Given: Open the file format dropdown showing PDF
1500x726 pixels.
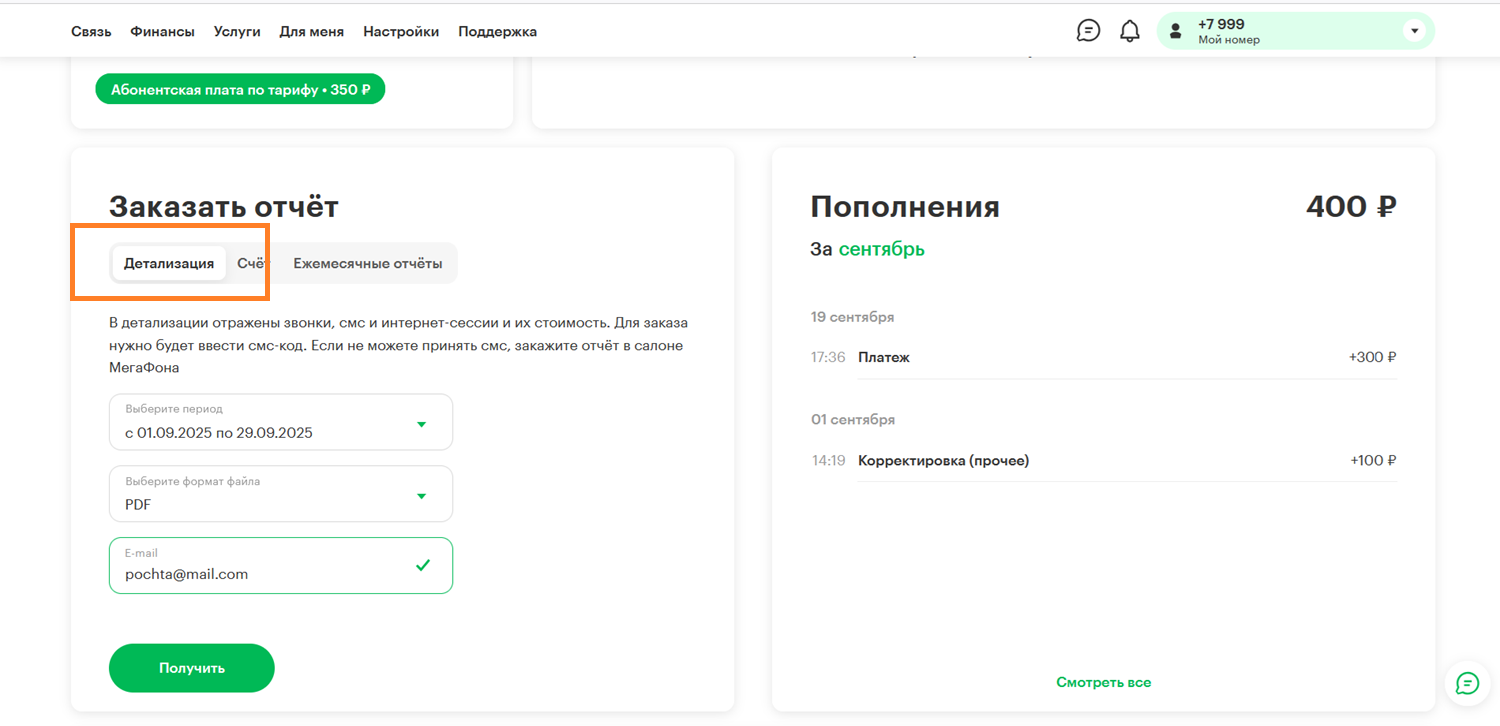Looking at the screenshot, I should pyautogui.click(x=280, y=493).
